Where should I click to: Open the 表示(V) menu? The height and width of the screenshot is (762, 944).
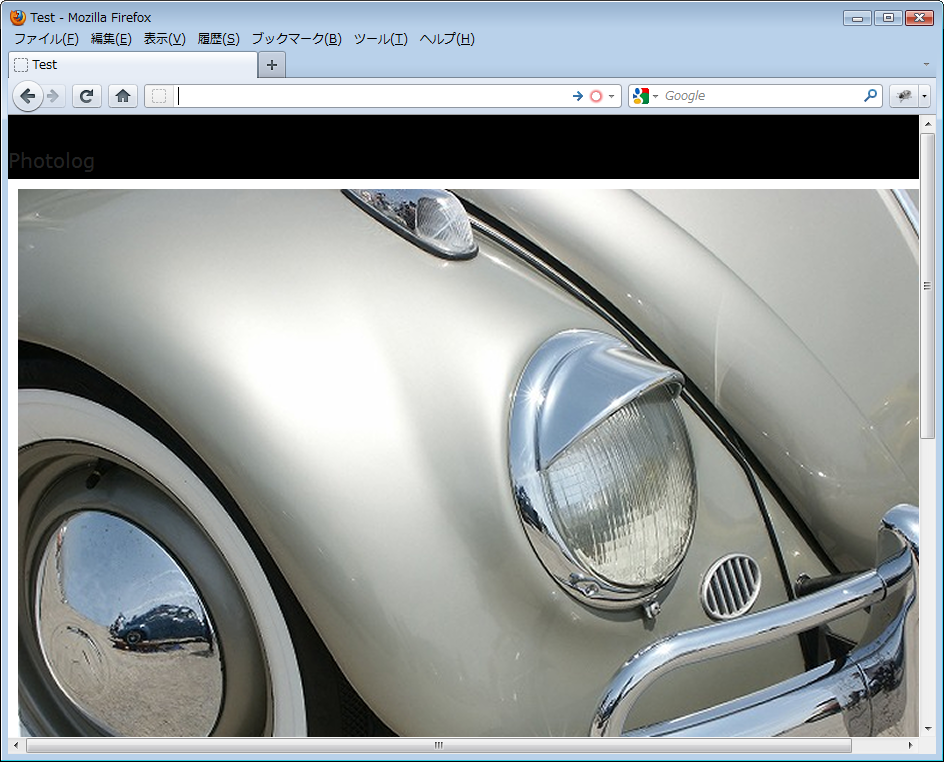point(164,39)
